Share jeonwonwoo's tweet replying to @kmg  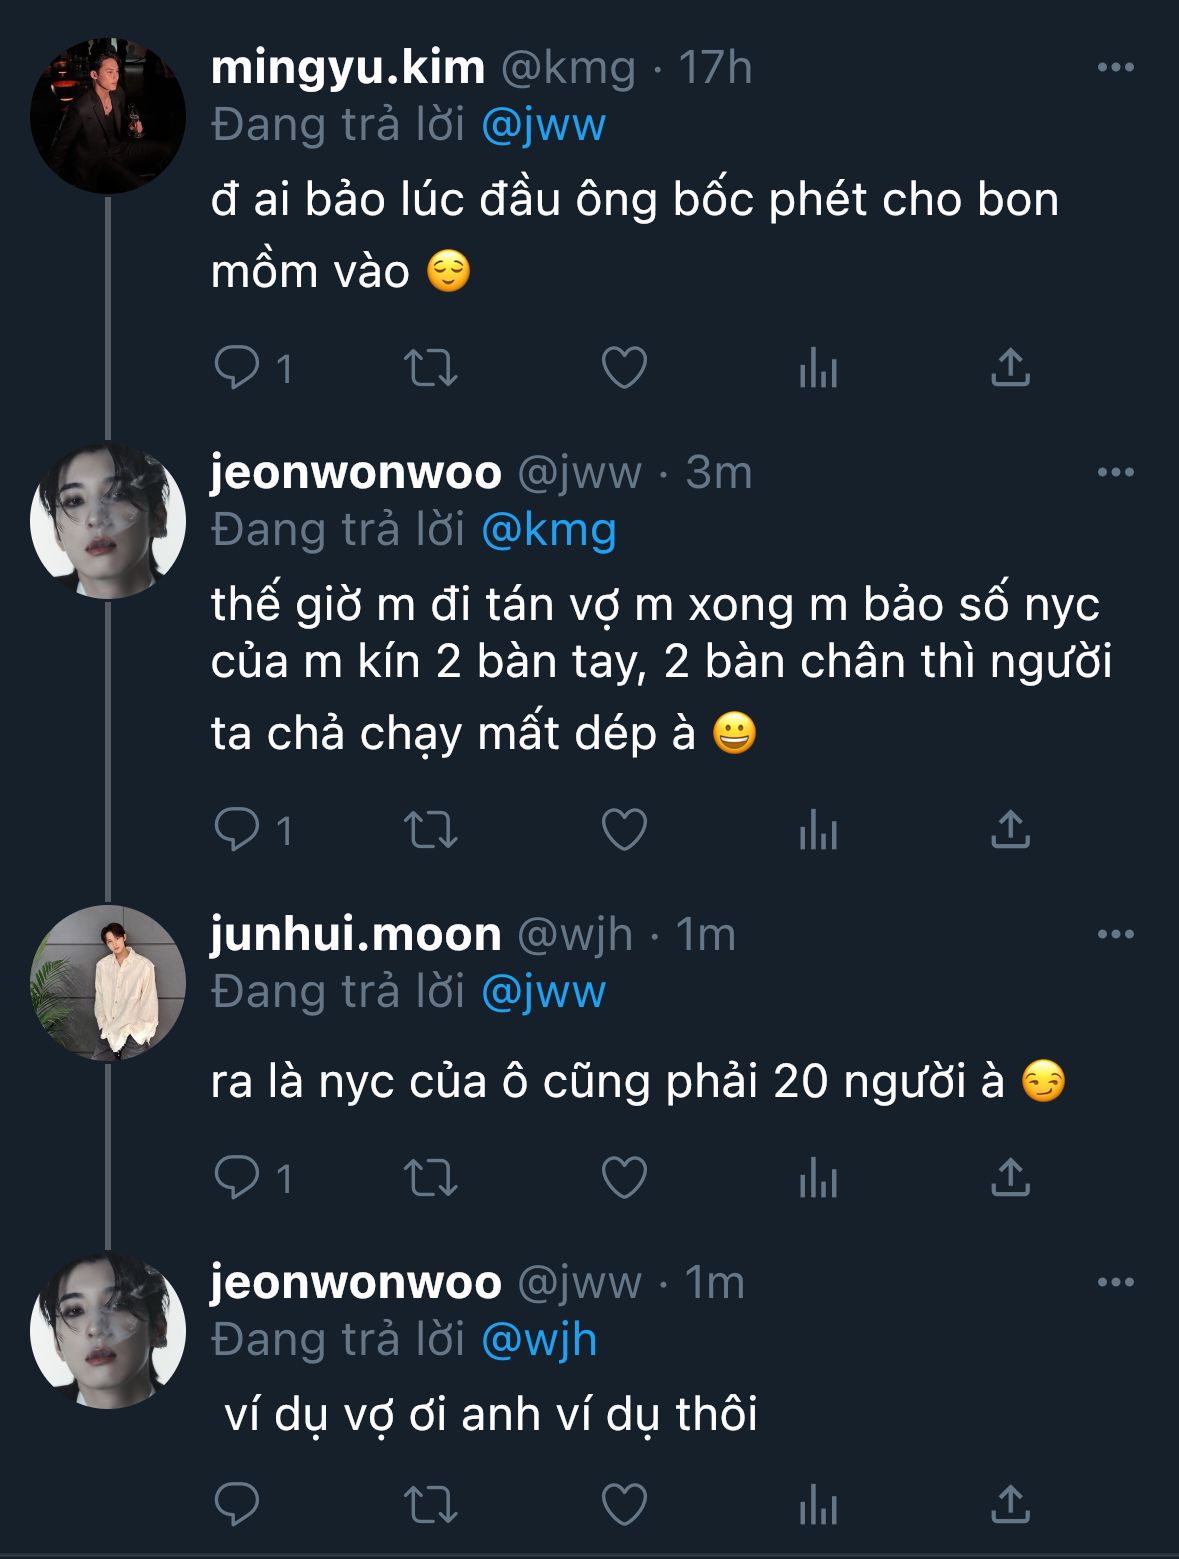(x=1010, y=830)
